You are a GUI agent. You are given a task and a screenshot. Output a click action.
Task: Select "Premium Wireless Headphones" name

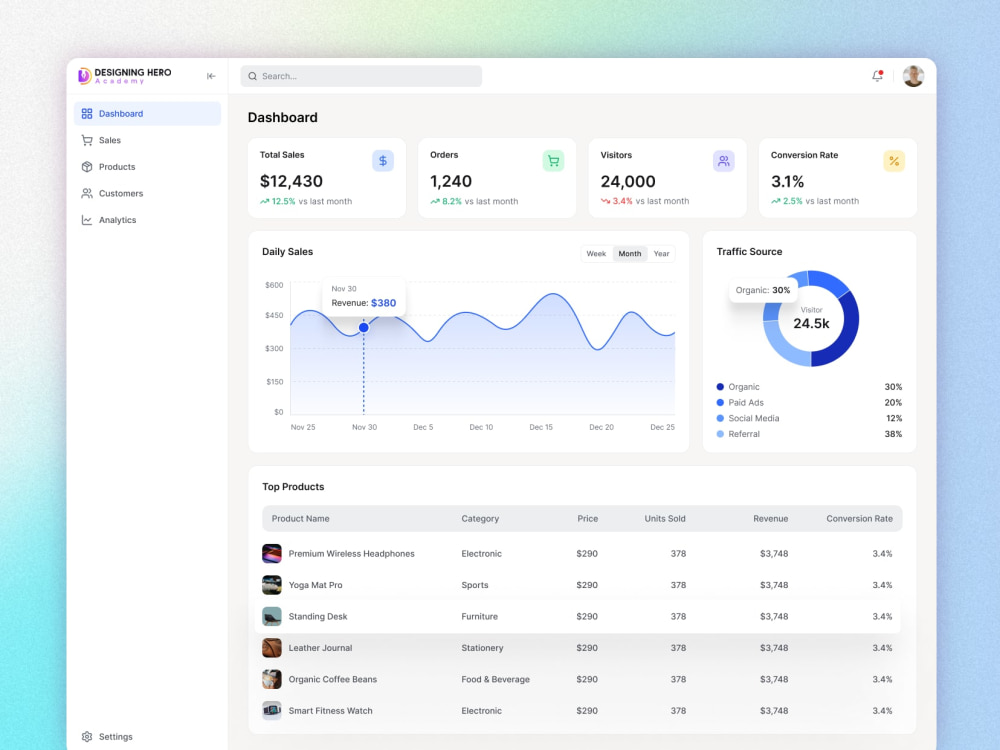click(351, 554)
